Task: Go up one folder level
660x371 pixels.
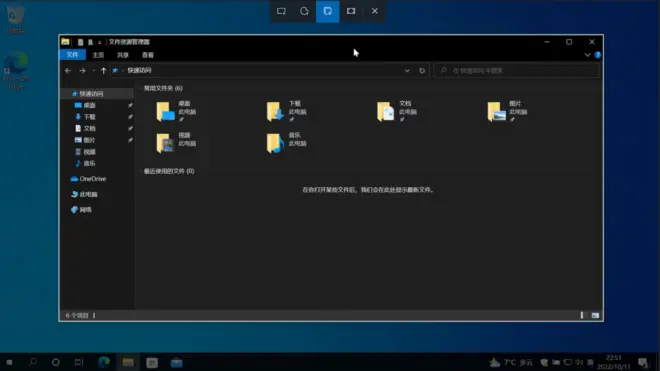Action: click(104, 70)
